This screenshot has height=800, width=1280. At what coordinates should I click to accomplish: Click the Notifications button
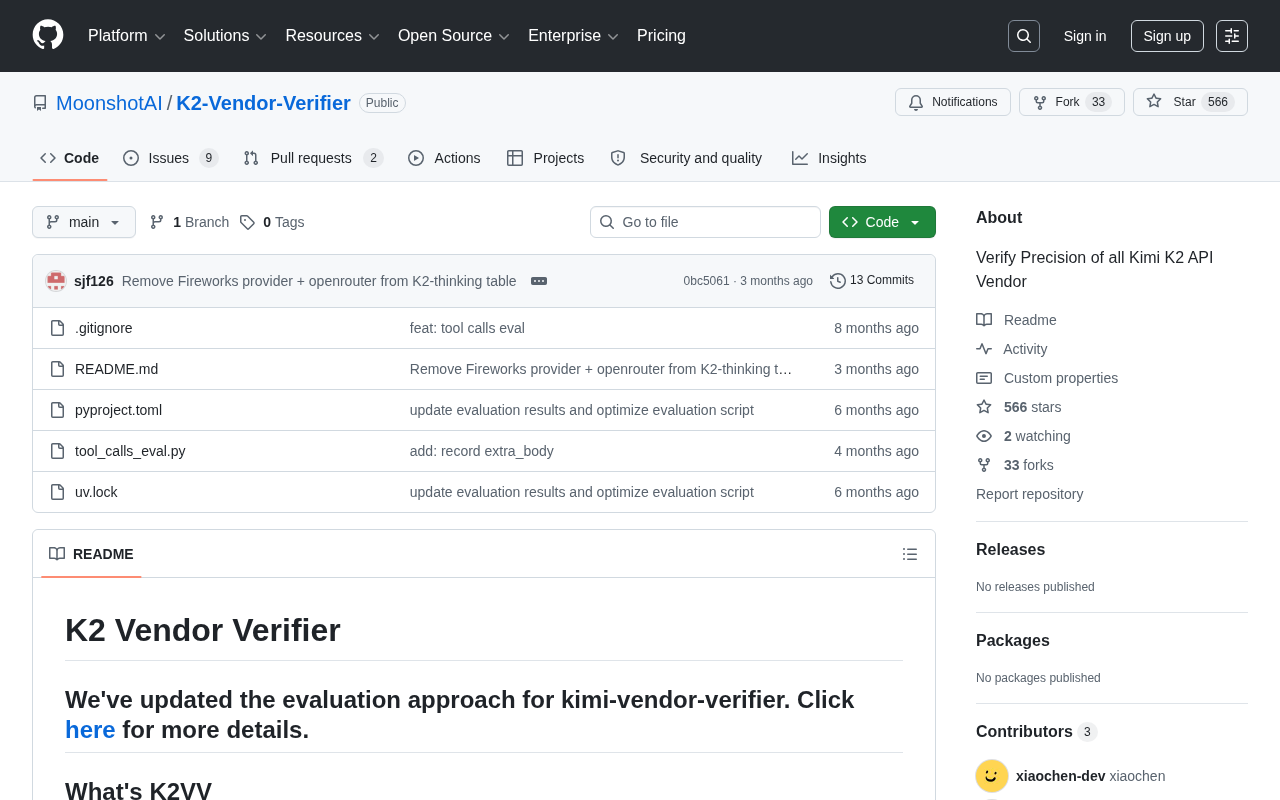tap(953, 102)
